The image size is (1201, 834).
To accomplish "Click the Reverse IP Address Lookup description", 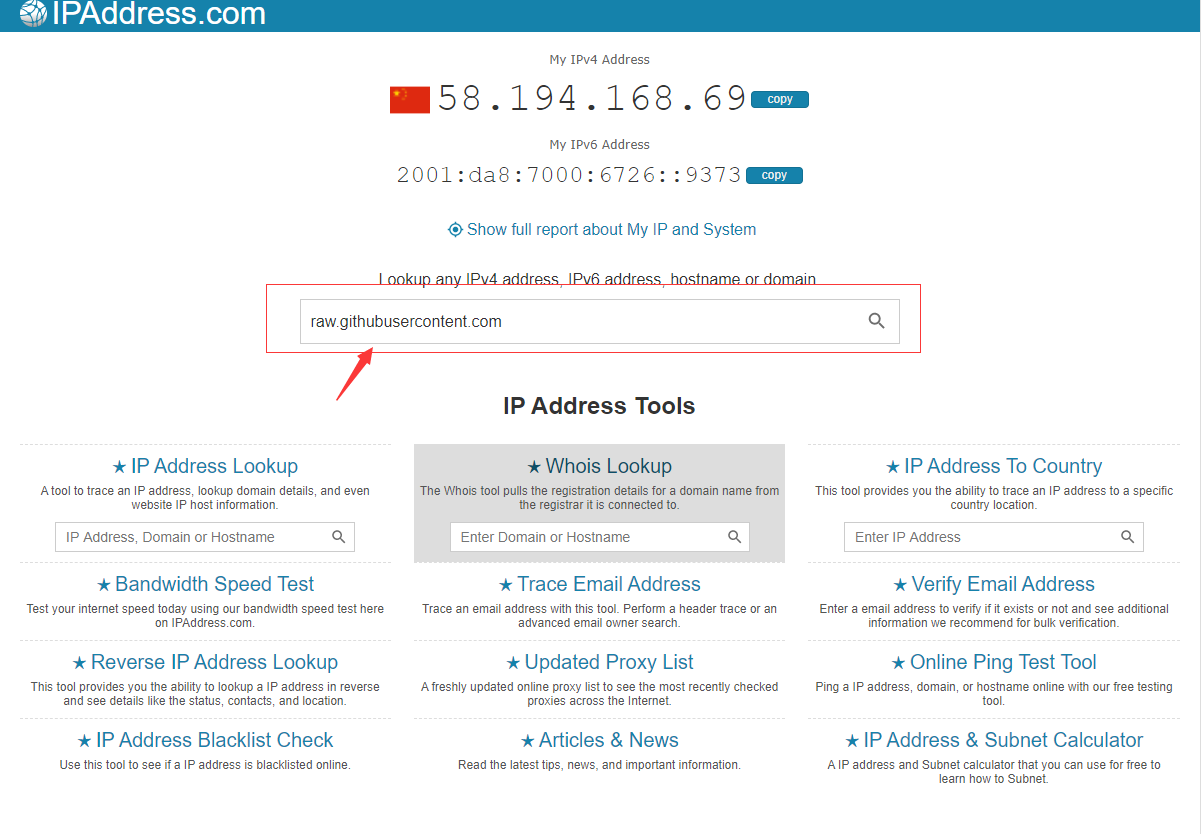I will (x=205, y=694).
